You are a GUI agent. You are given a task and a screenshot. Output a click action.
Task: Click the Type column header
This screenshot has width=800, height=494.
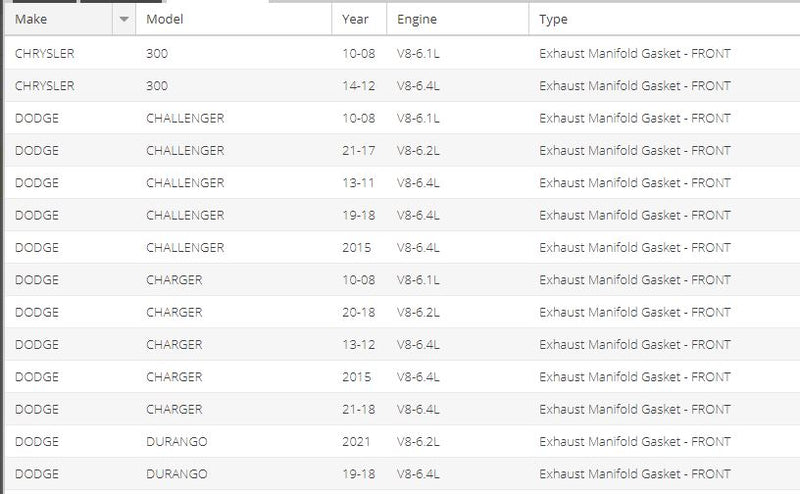pos(664,19)
